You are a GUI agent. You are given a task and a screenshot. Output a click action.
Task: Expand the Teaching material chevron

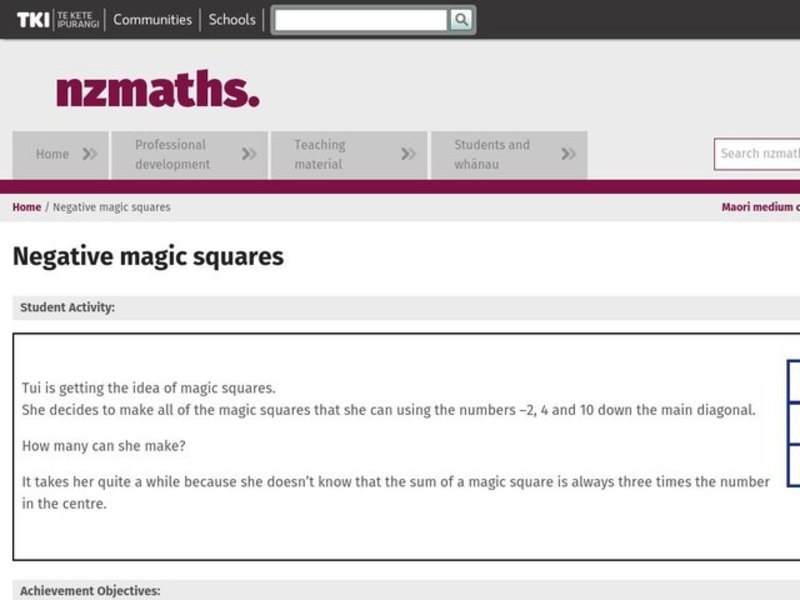406,154
